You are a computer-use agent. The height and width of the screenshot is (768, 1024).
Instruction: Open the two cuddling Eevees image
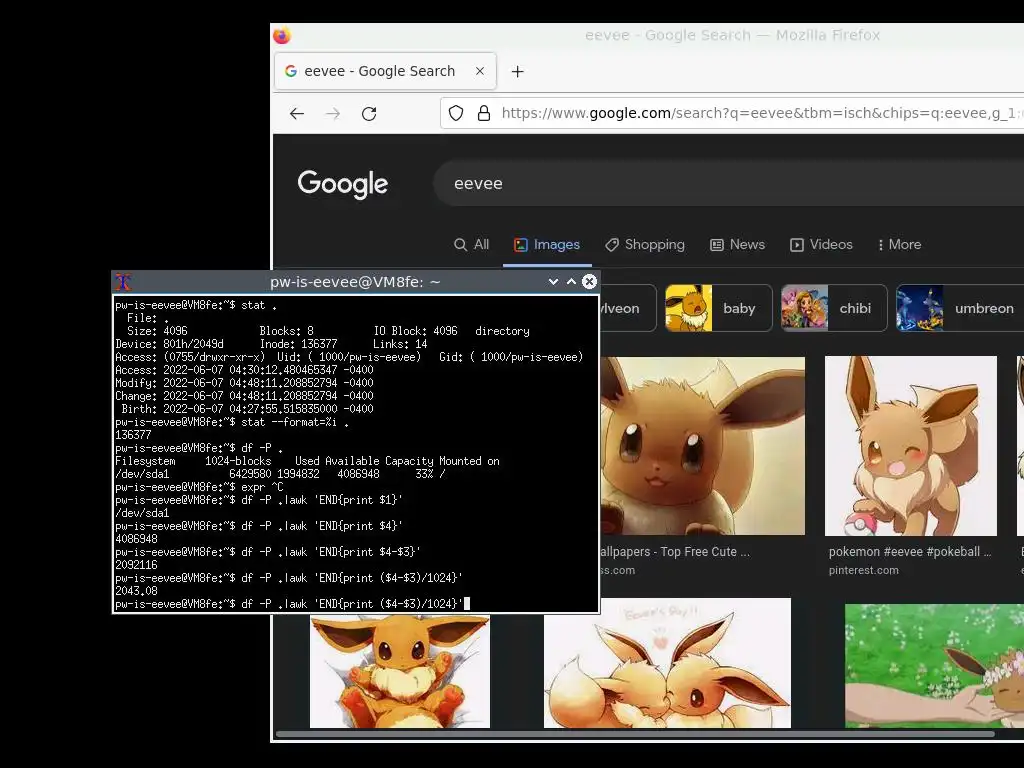coord(667,663)
